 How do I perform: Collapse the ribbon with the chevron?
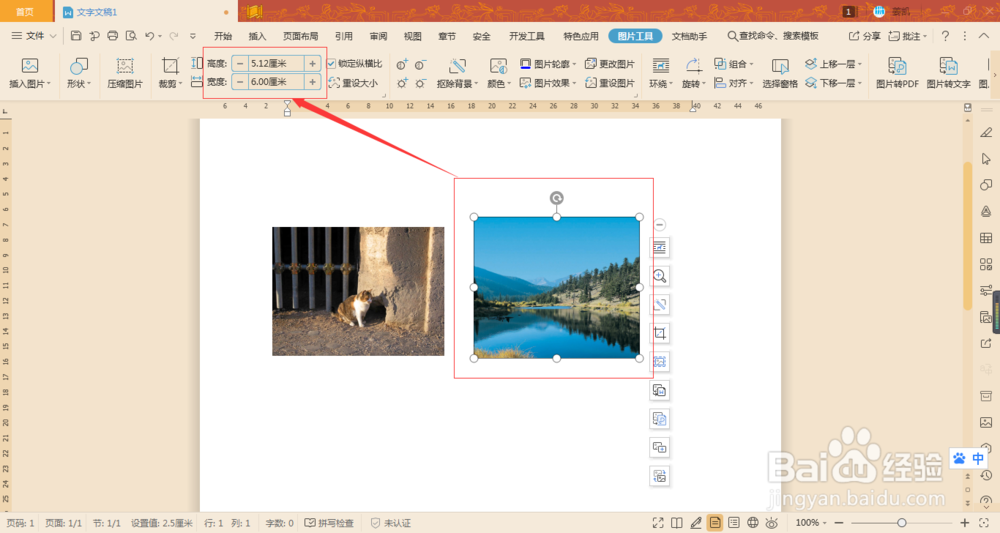coord(984,36)
